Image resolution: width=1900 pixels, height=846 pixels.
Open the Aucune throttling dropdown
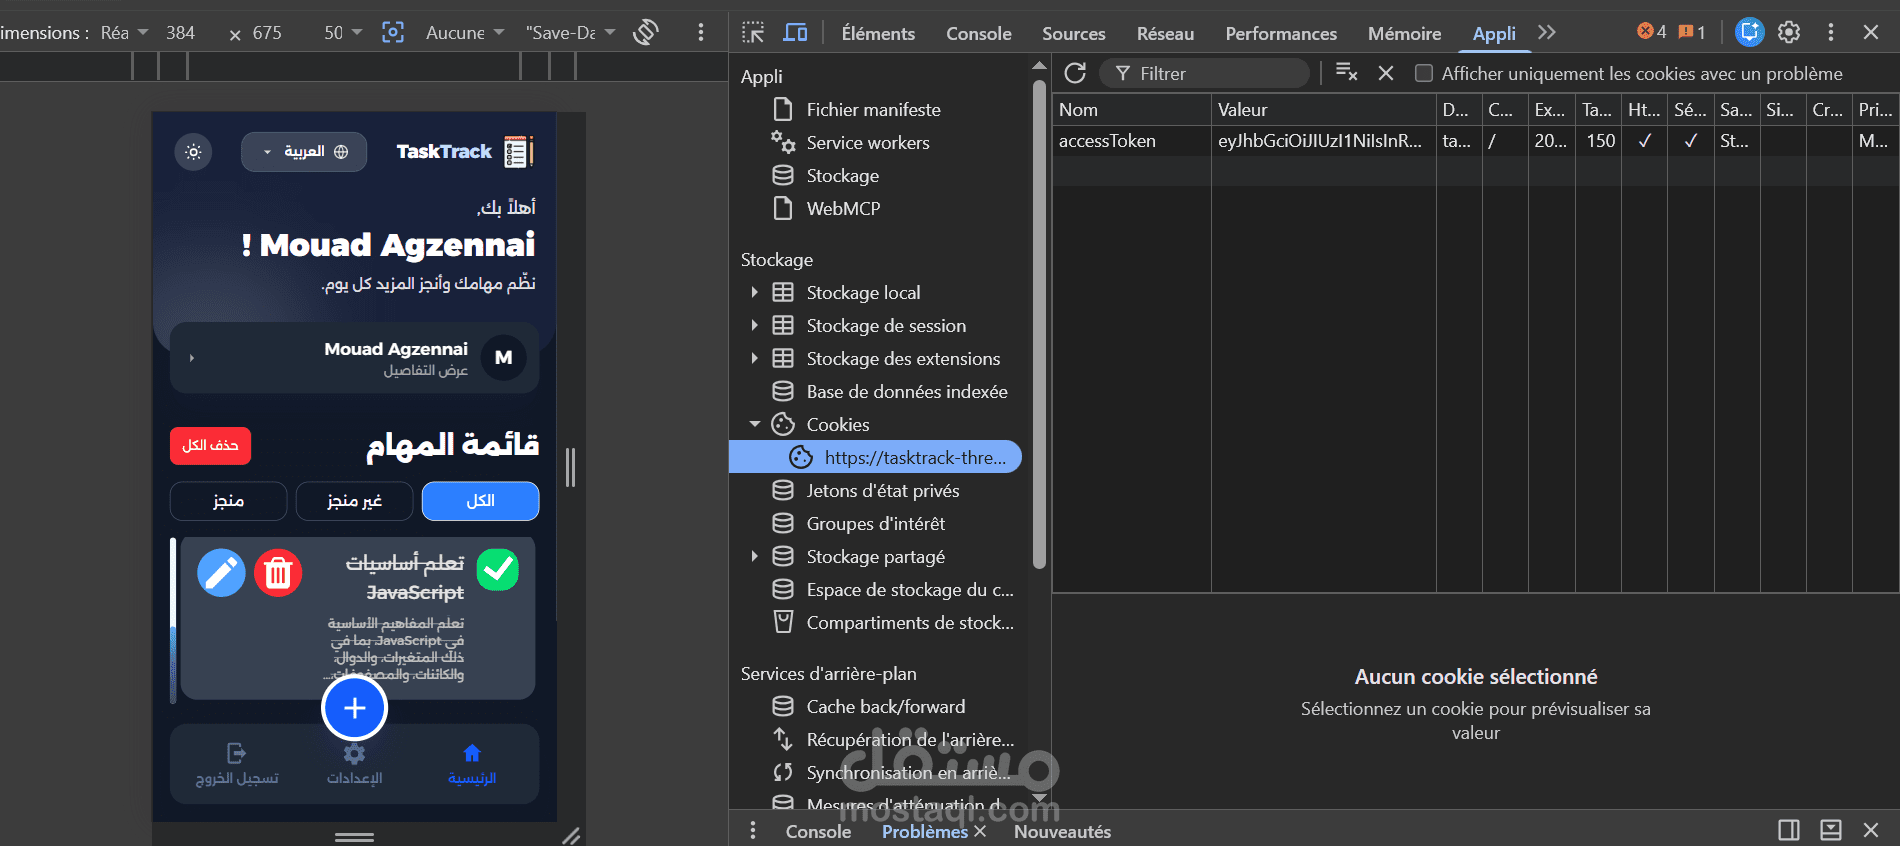pyautogui.click(x=465, y=33)
